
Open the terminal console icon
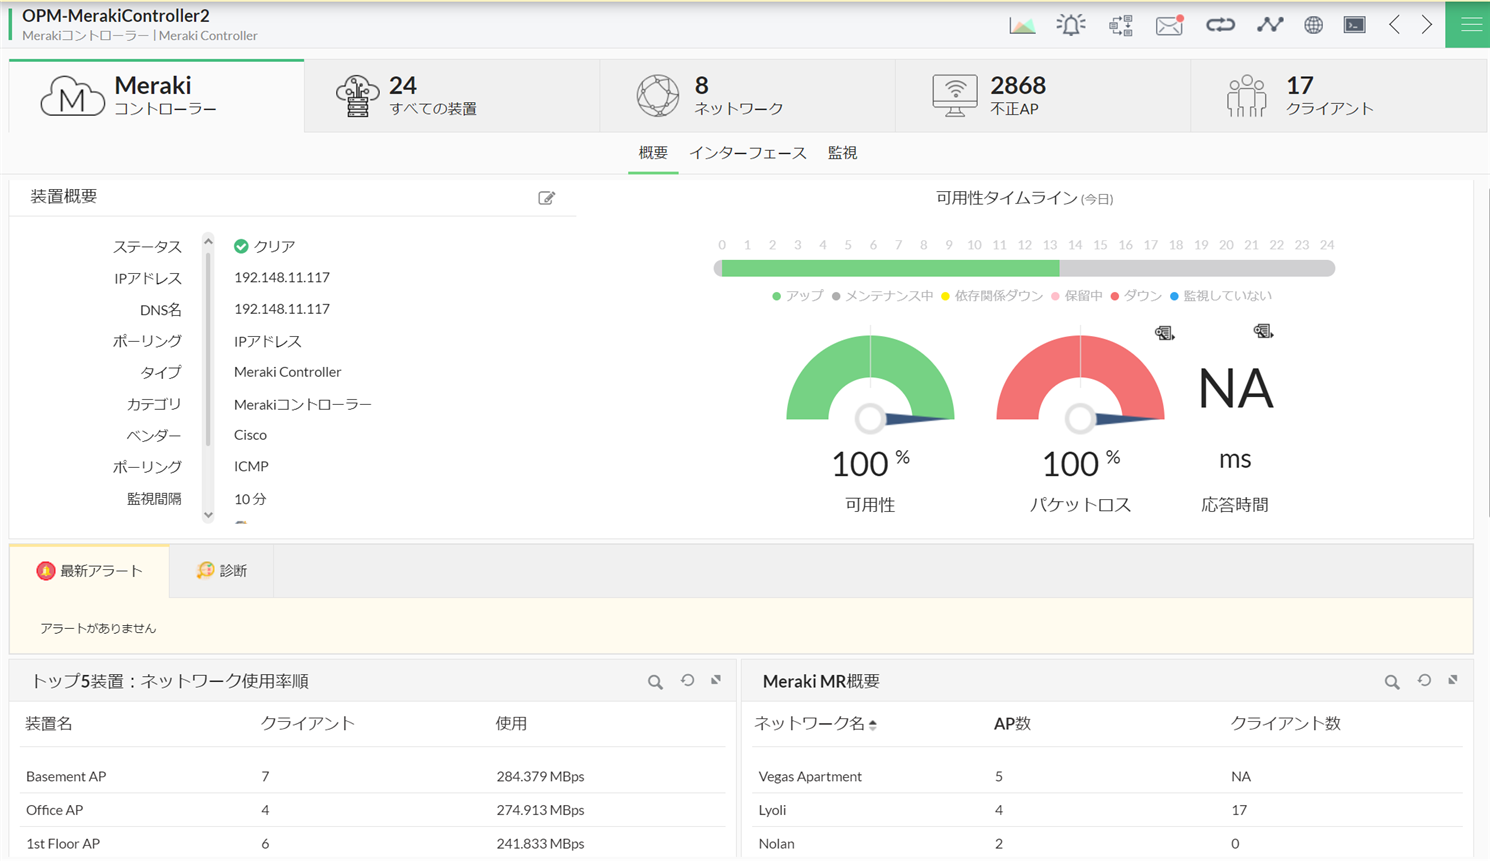click(1354, 25)
